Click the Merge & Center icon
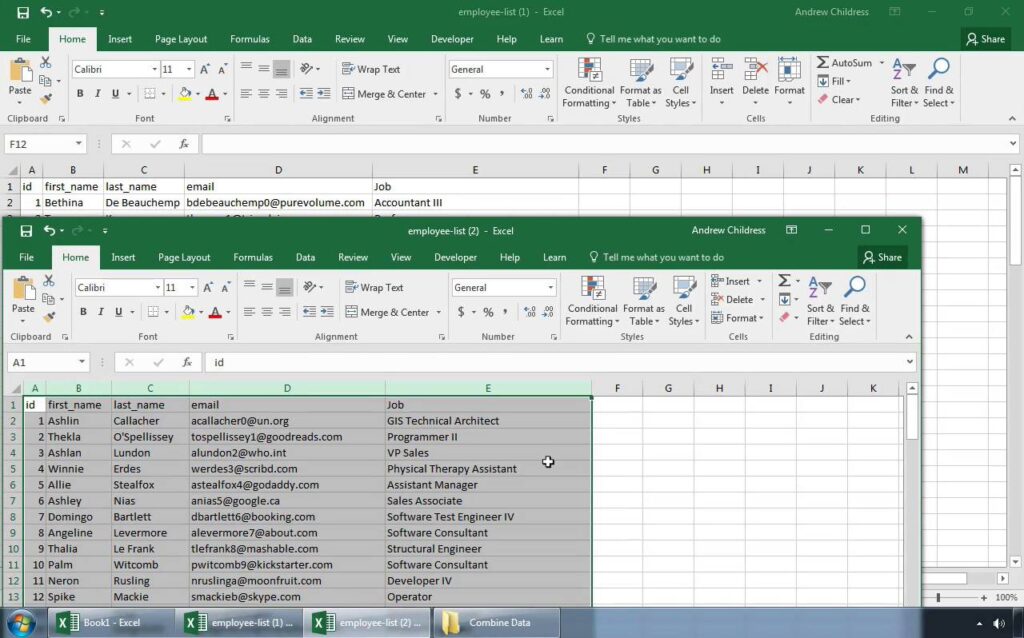The image size is (1024, 638). click(387, 311)
